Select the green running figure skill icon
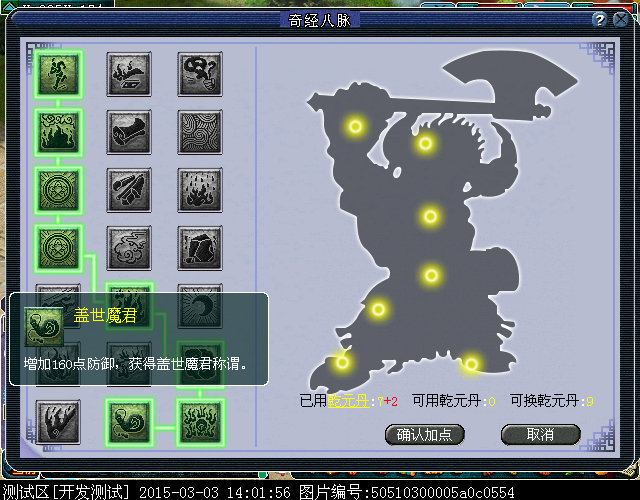Image resolution: width=640 pixels, height=500 pixels. (58, 74)
